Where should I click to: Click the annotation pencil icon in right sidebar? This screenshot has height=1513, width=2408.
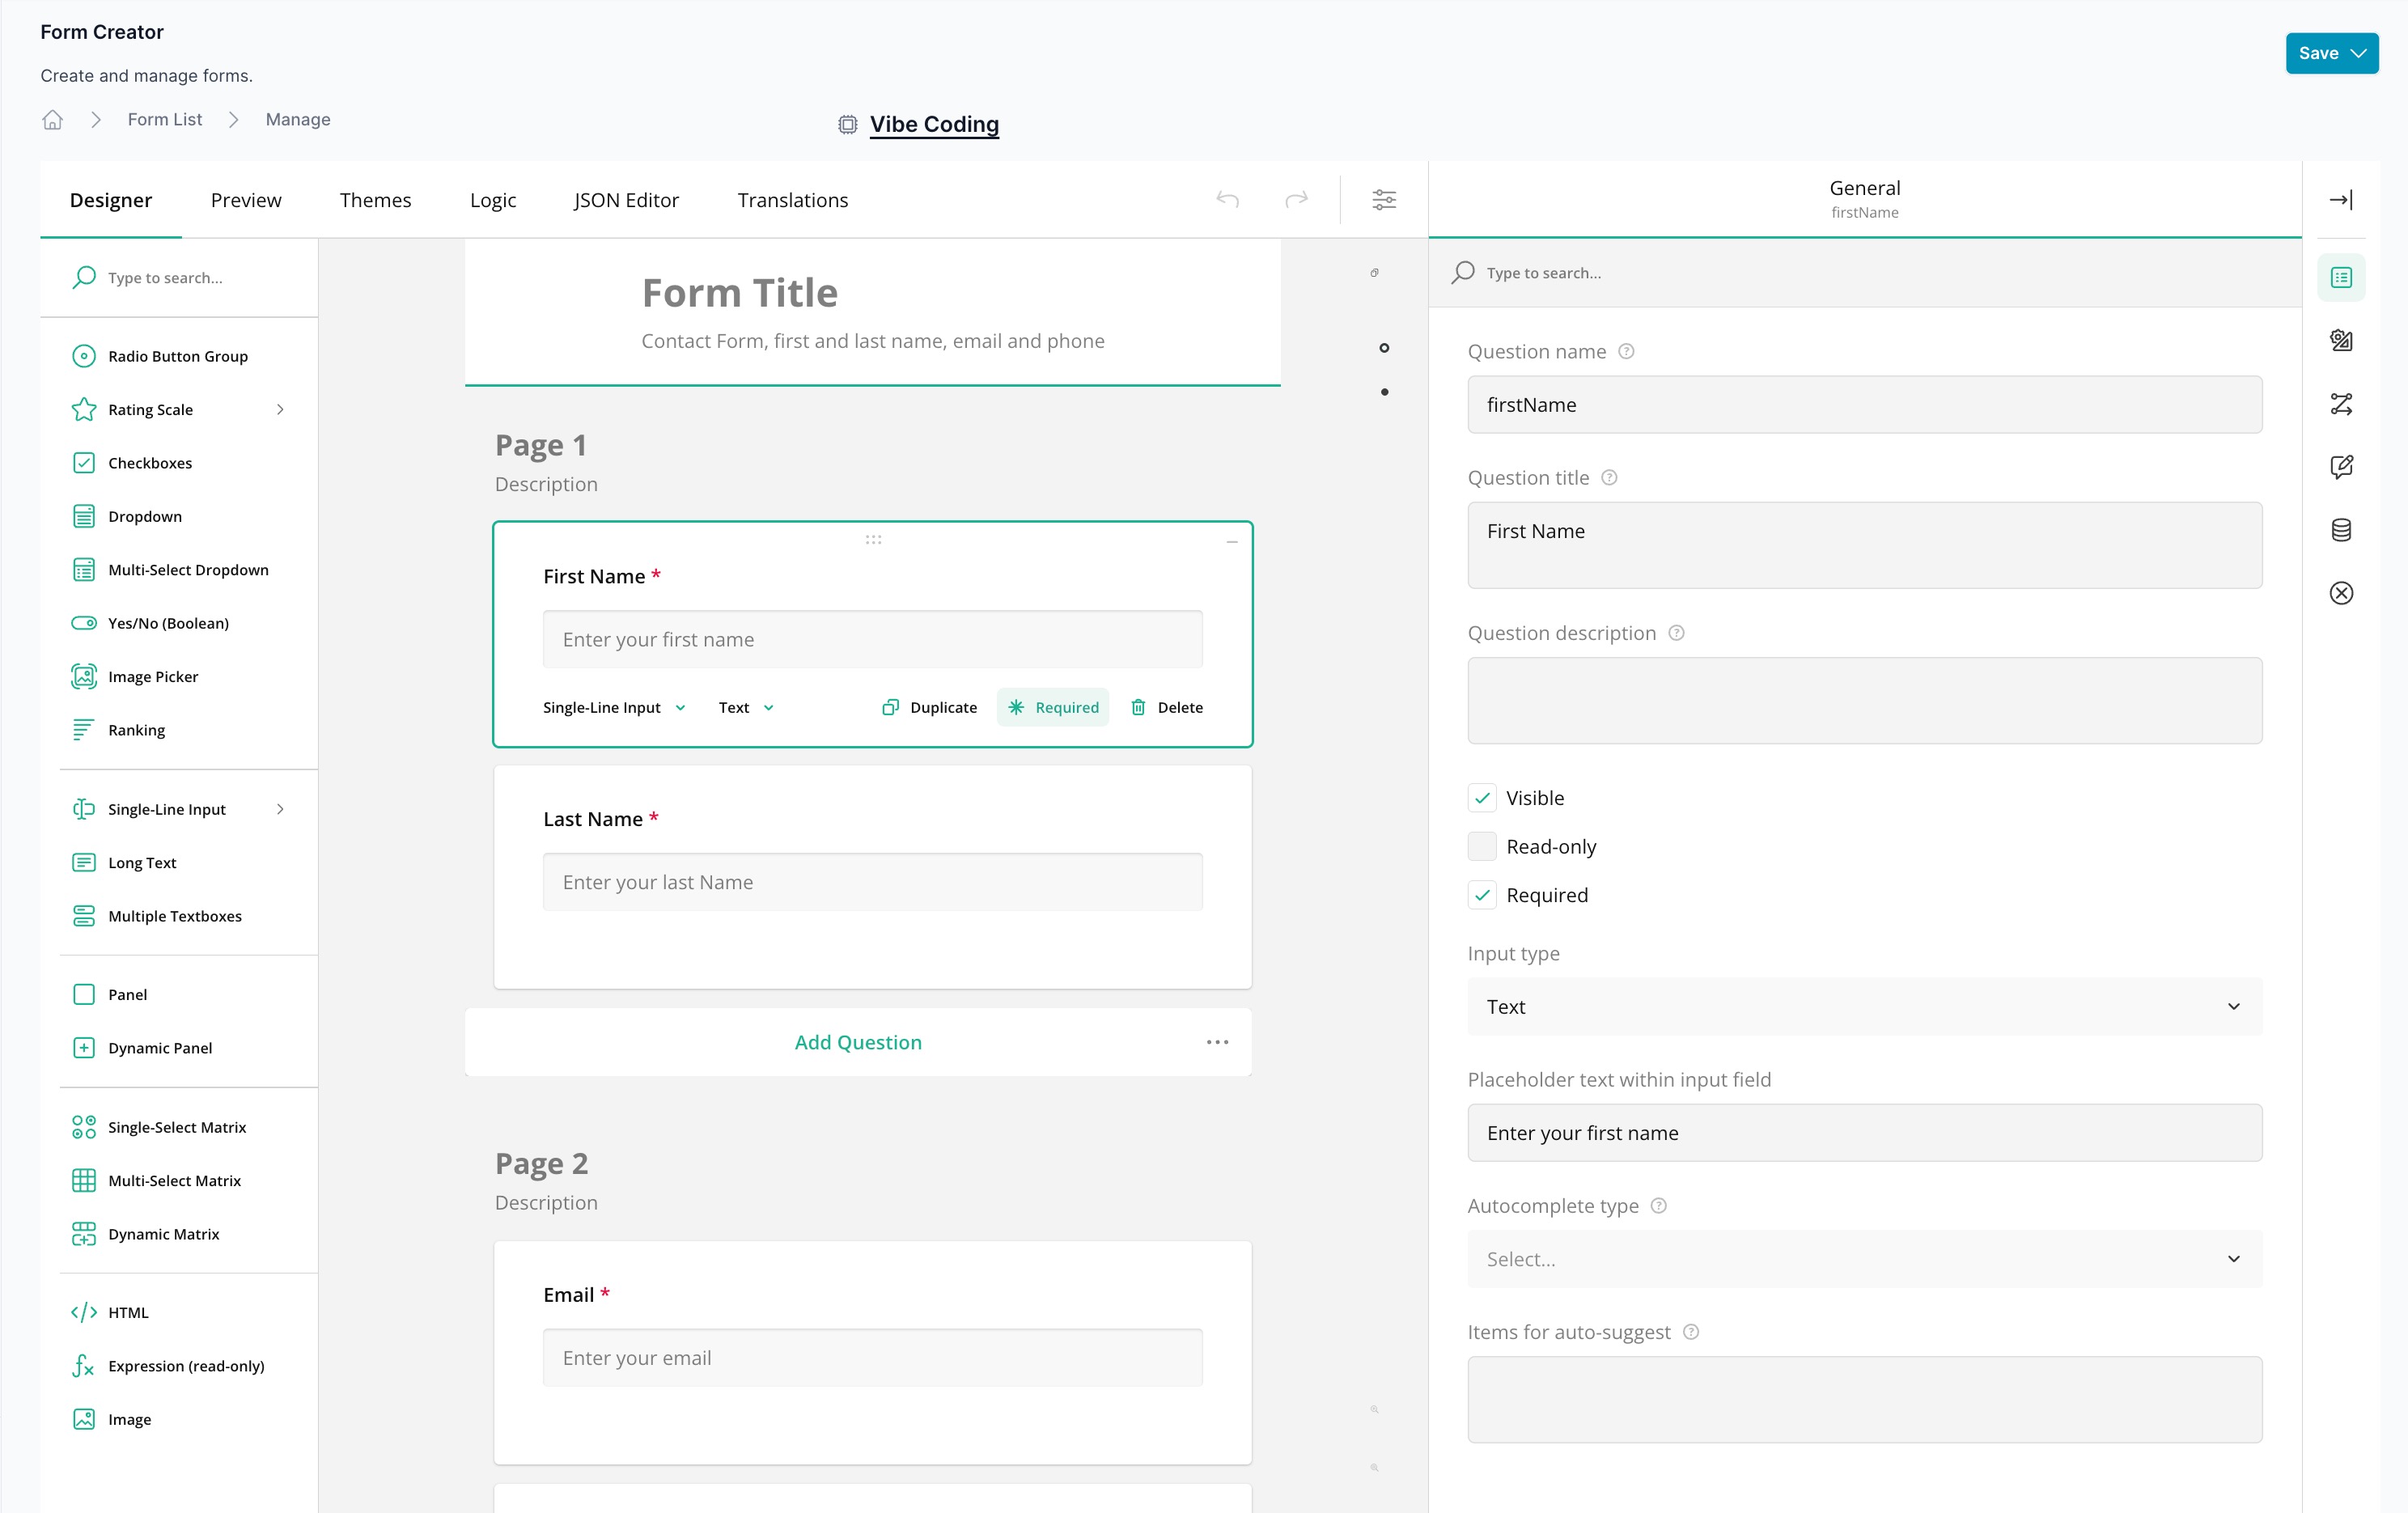point(2341,467)
